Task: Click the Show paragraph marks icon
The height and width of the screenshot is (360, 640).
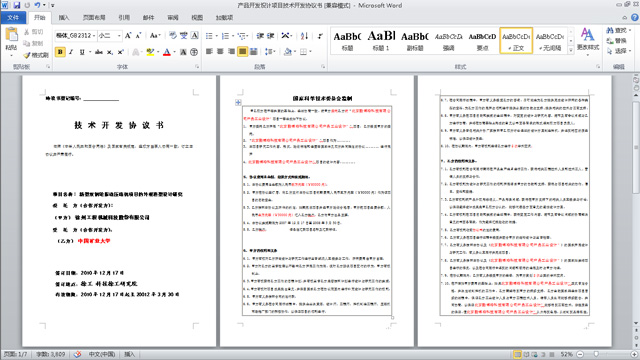Action: click(320, 36)
